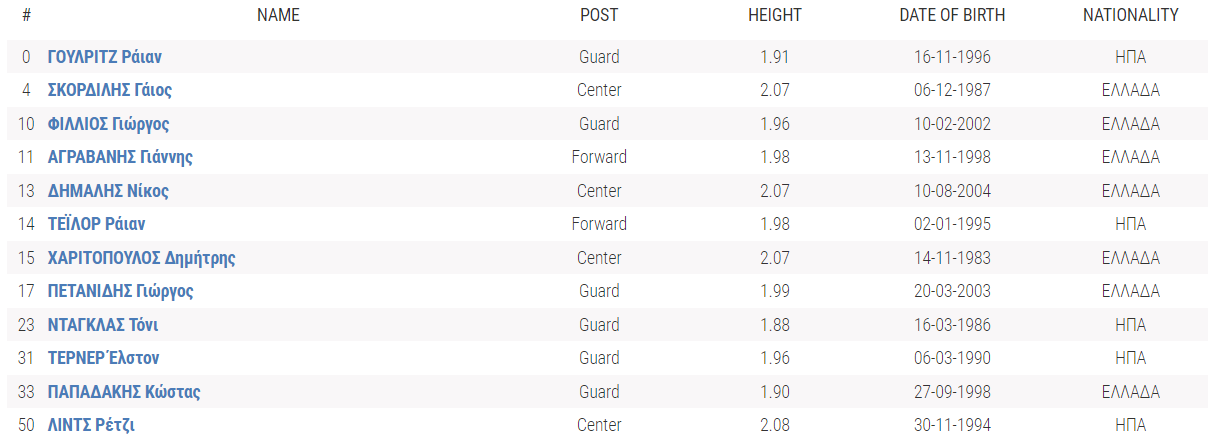Click the DATE OF BIRTH column header

(952, 15)
